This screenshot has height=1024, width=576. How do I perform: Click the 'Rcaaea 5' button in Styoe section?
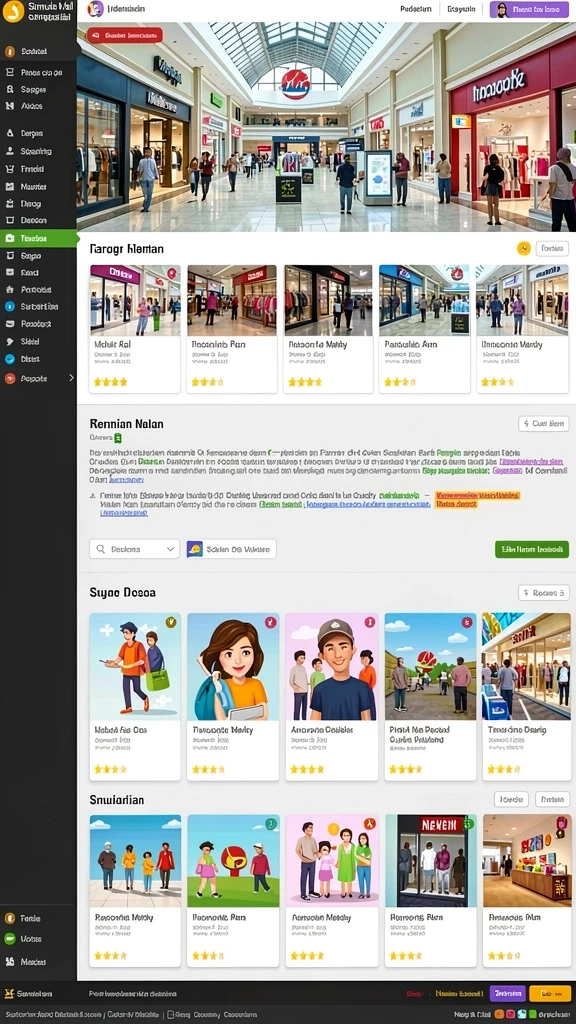543,592
